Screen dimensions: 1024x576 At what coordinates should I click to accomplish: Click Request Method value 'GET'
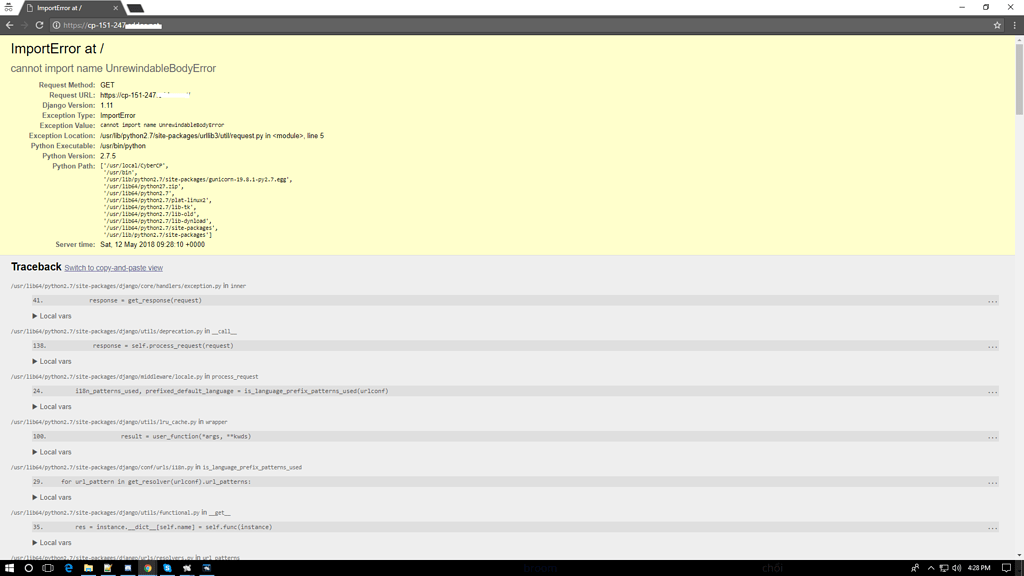coord(107,85)
